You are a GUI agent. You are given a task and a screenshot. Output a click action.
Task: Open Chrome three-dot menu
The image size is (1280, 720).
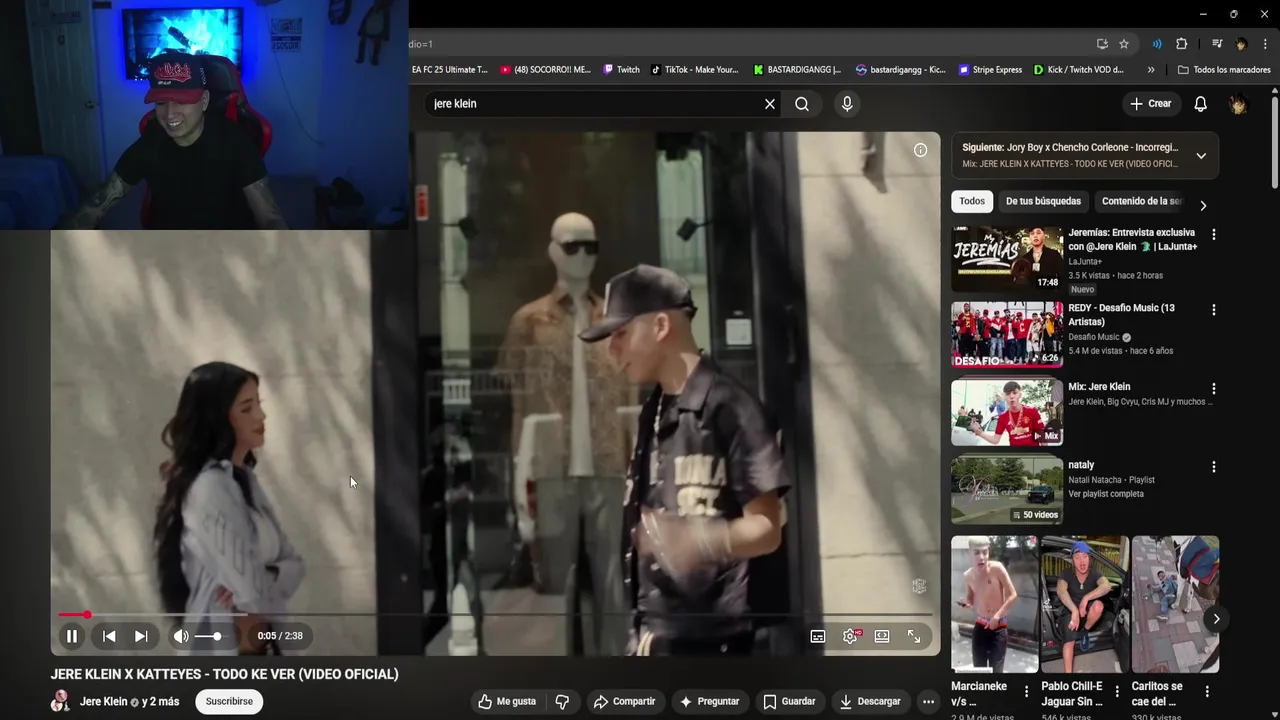[1266, 44]
